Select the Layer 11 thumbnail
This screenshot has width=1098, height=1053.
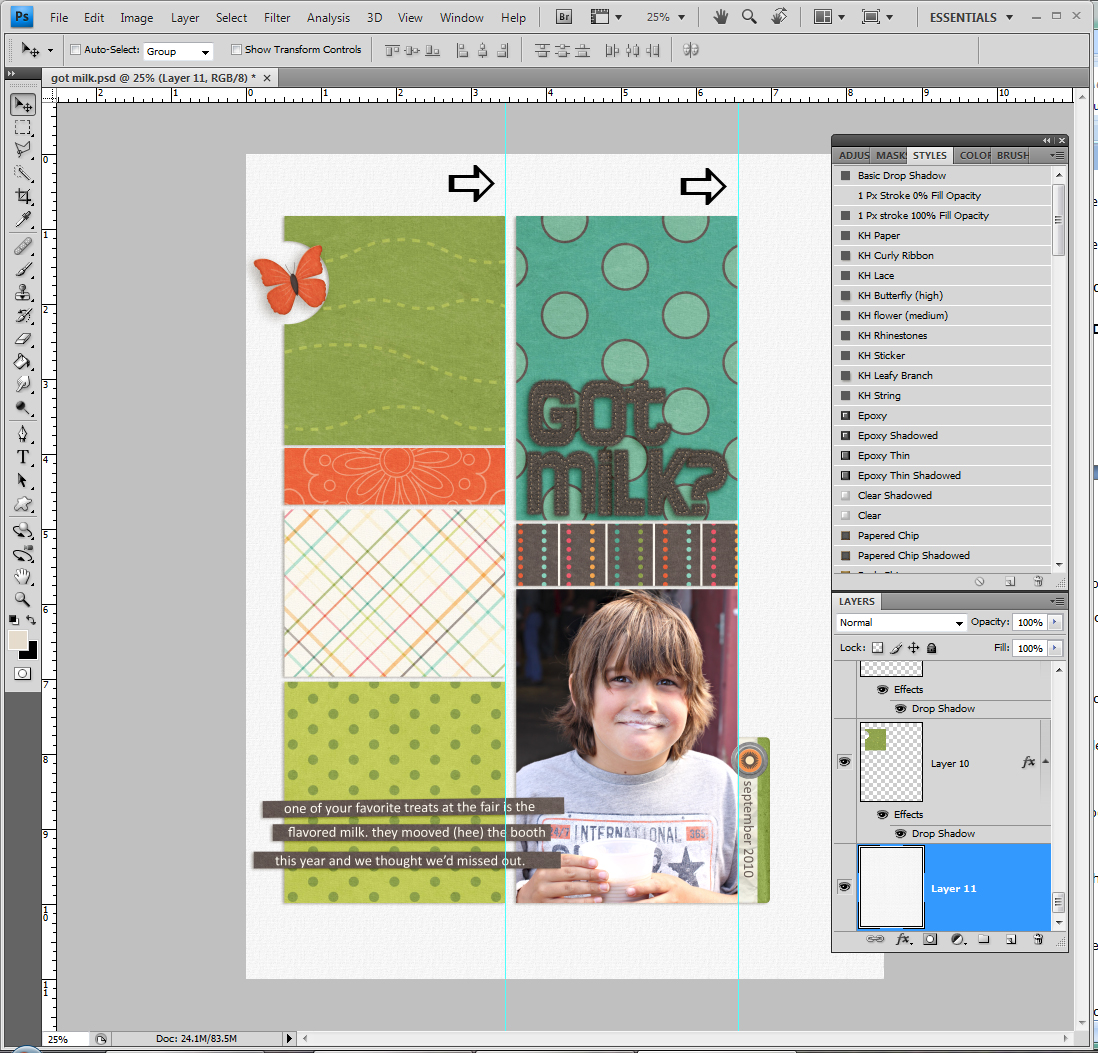(890, 887)
